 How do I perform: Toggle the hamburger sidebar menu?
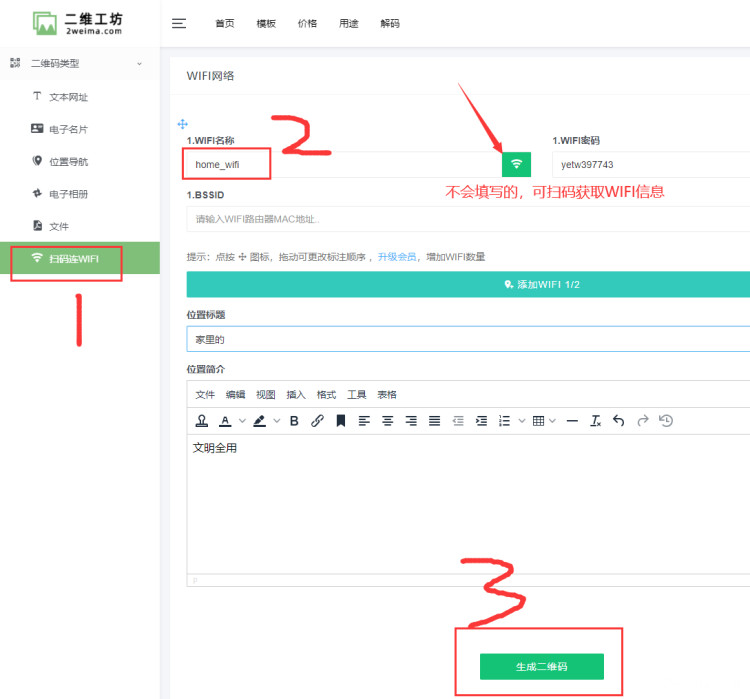179,24
